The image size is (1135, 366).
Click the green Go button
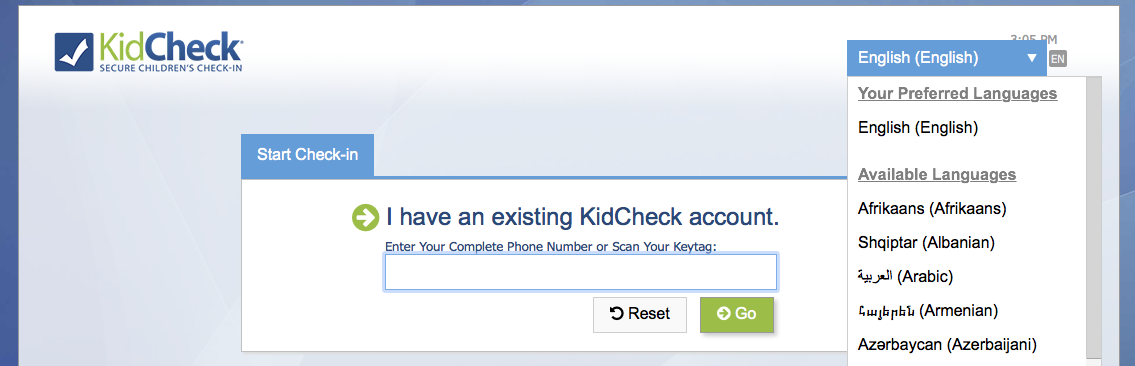(737, 314)
